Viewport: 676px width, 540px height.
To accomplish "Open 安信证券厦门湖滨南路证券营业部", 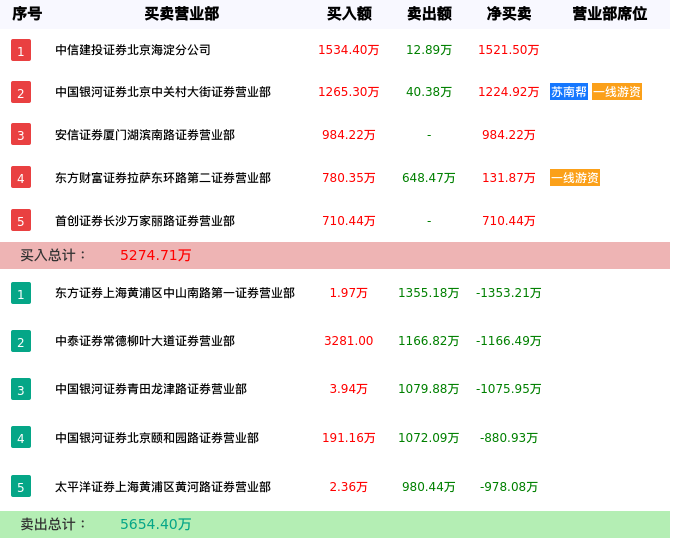I will point(145,135).
